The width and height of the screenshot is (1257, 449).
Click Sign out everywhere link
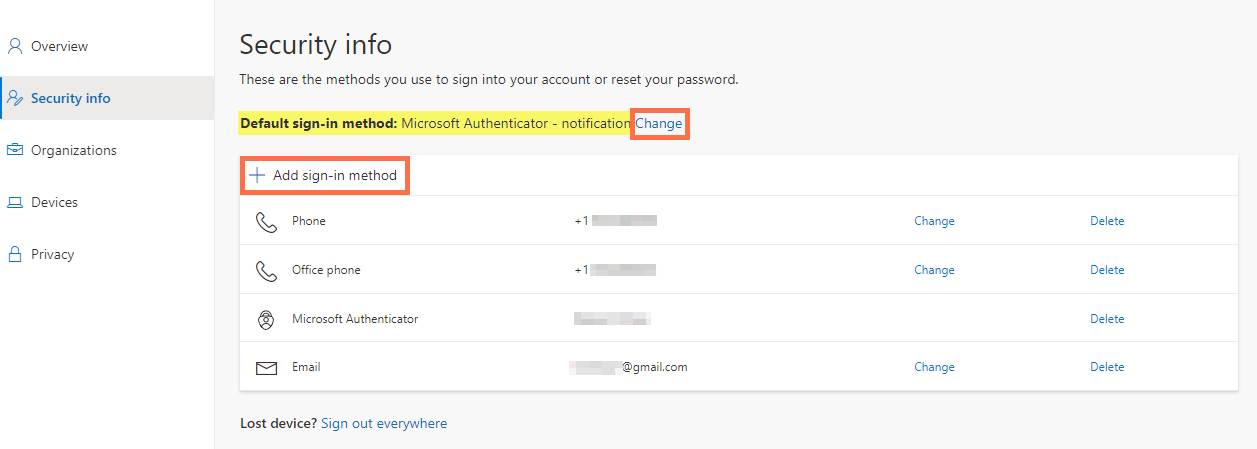point(384,423)
